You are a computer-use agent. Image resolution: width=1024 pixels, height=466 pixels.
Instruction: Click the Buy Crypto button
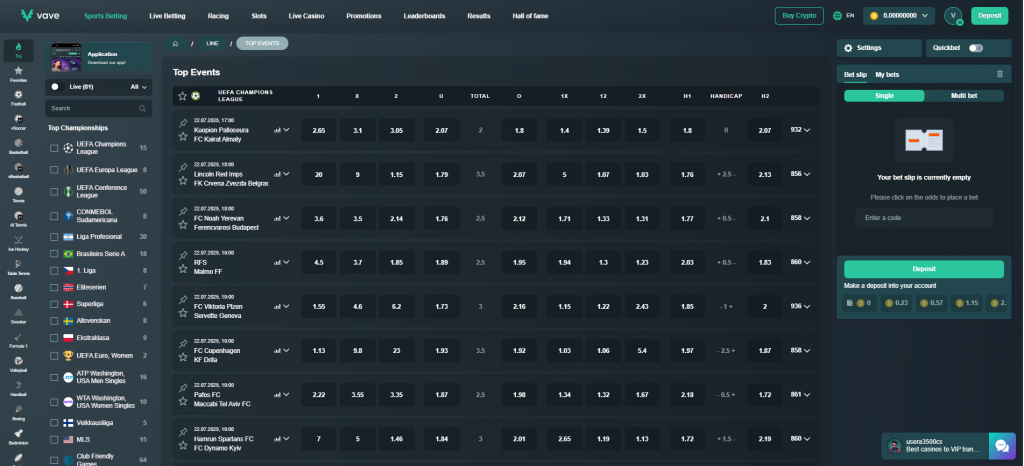click(x=799, y=16)
